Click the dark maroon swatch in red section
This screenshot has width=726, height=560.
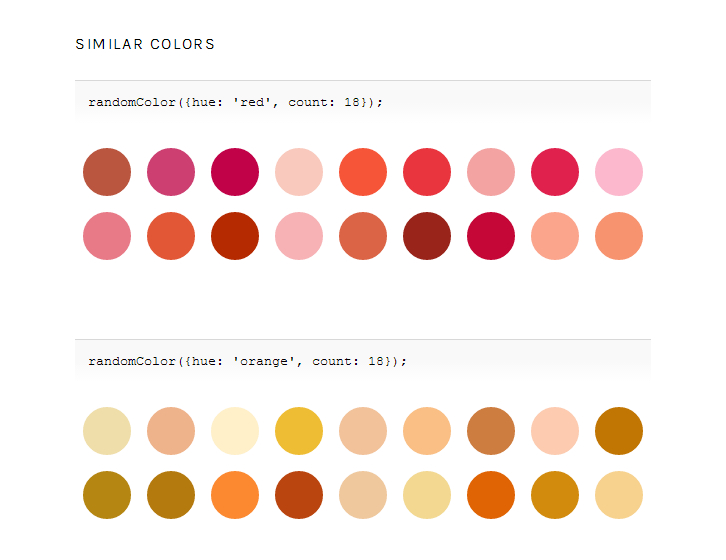(427, 236)
